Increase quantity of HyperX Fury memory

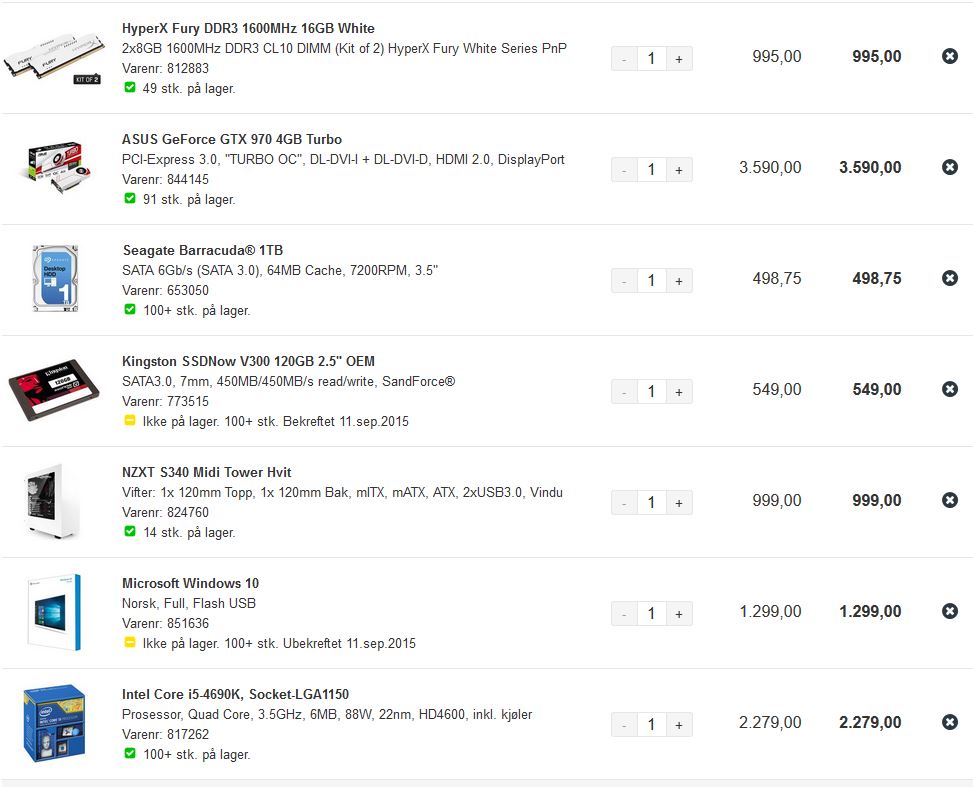click(679, 59)
